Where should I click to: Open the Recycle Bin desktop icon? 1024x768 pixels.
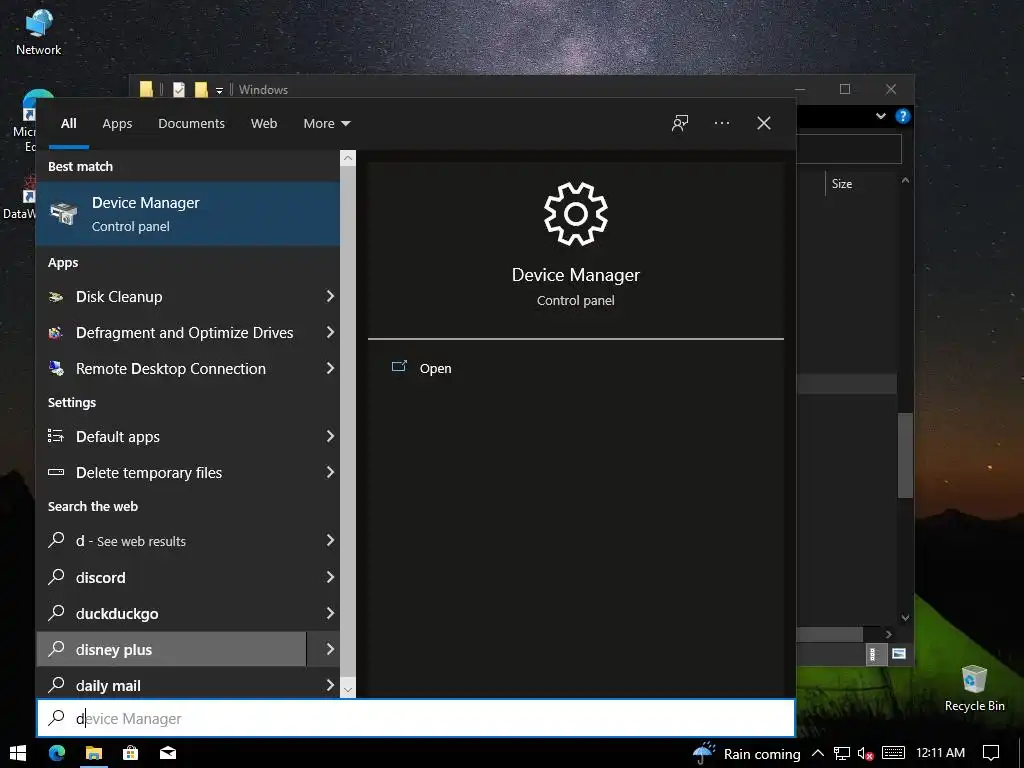[x=974, y=688]
